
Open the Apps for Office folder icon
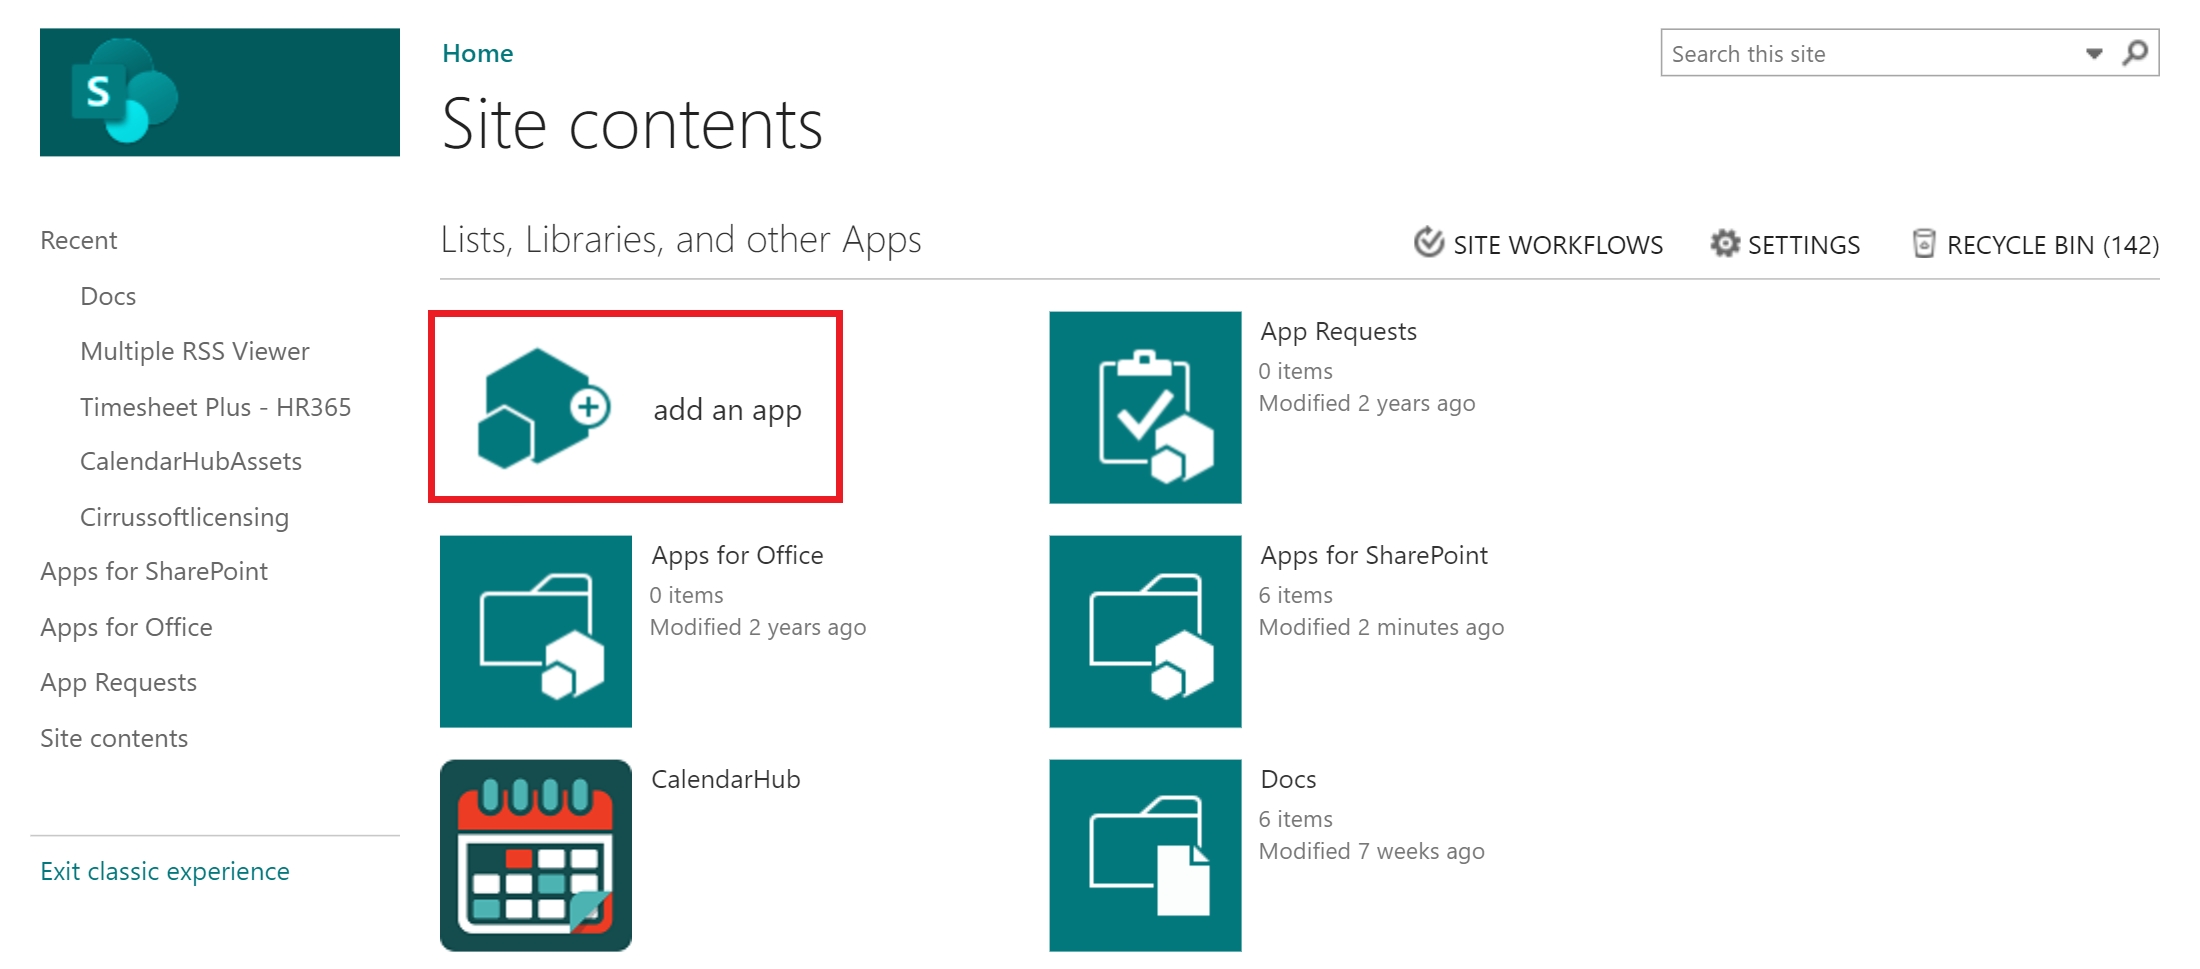point(536,631)
